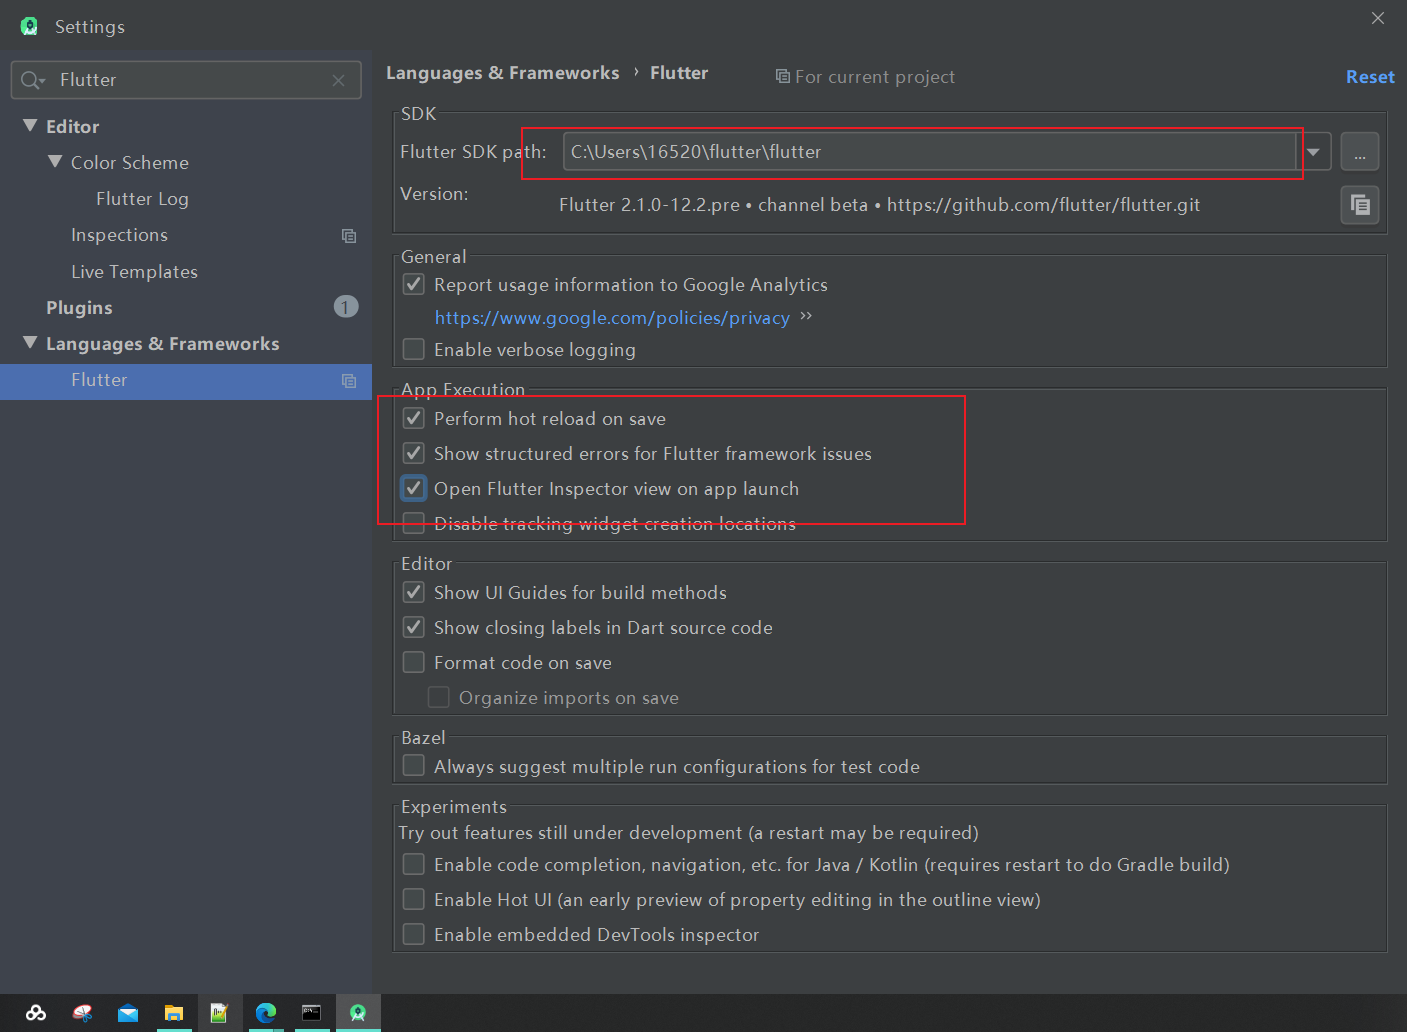Collapse the Editor tree node
1407x1032 pixels.
(x=30, y=125)
